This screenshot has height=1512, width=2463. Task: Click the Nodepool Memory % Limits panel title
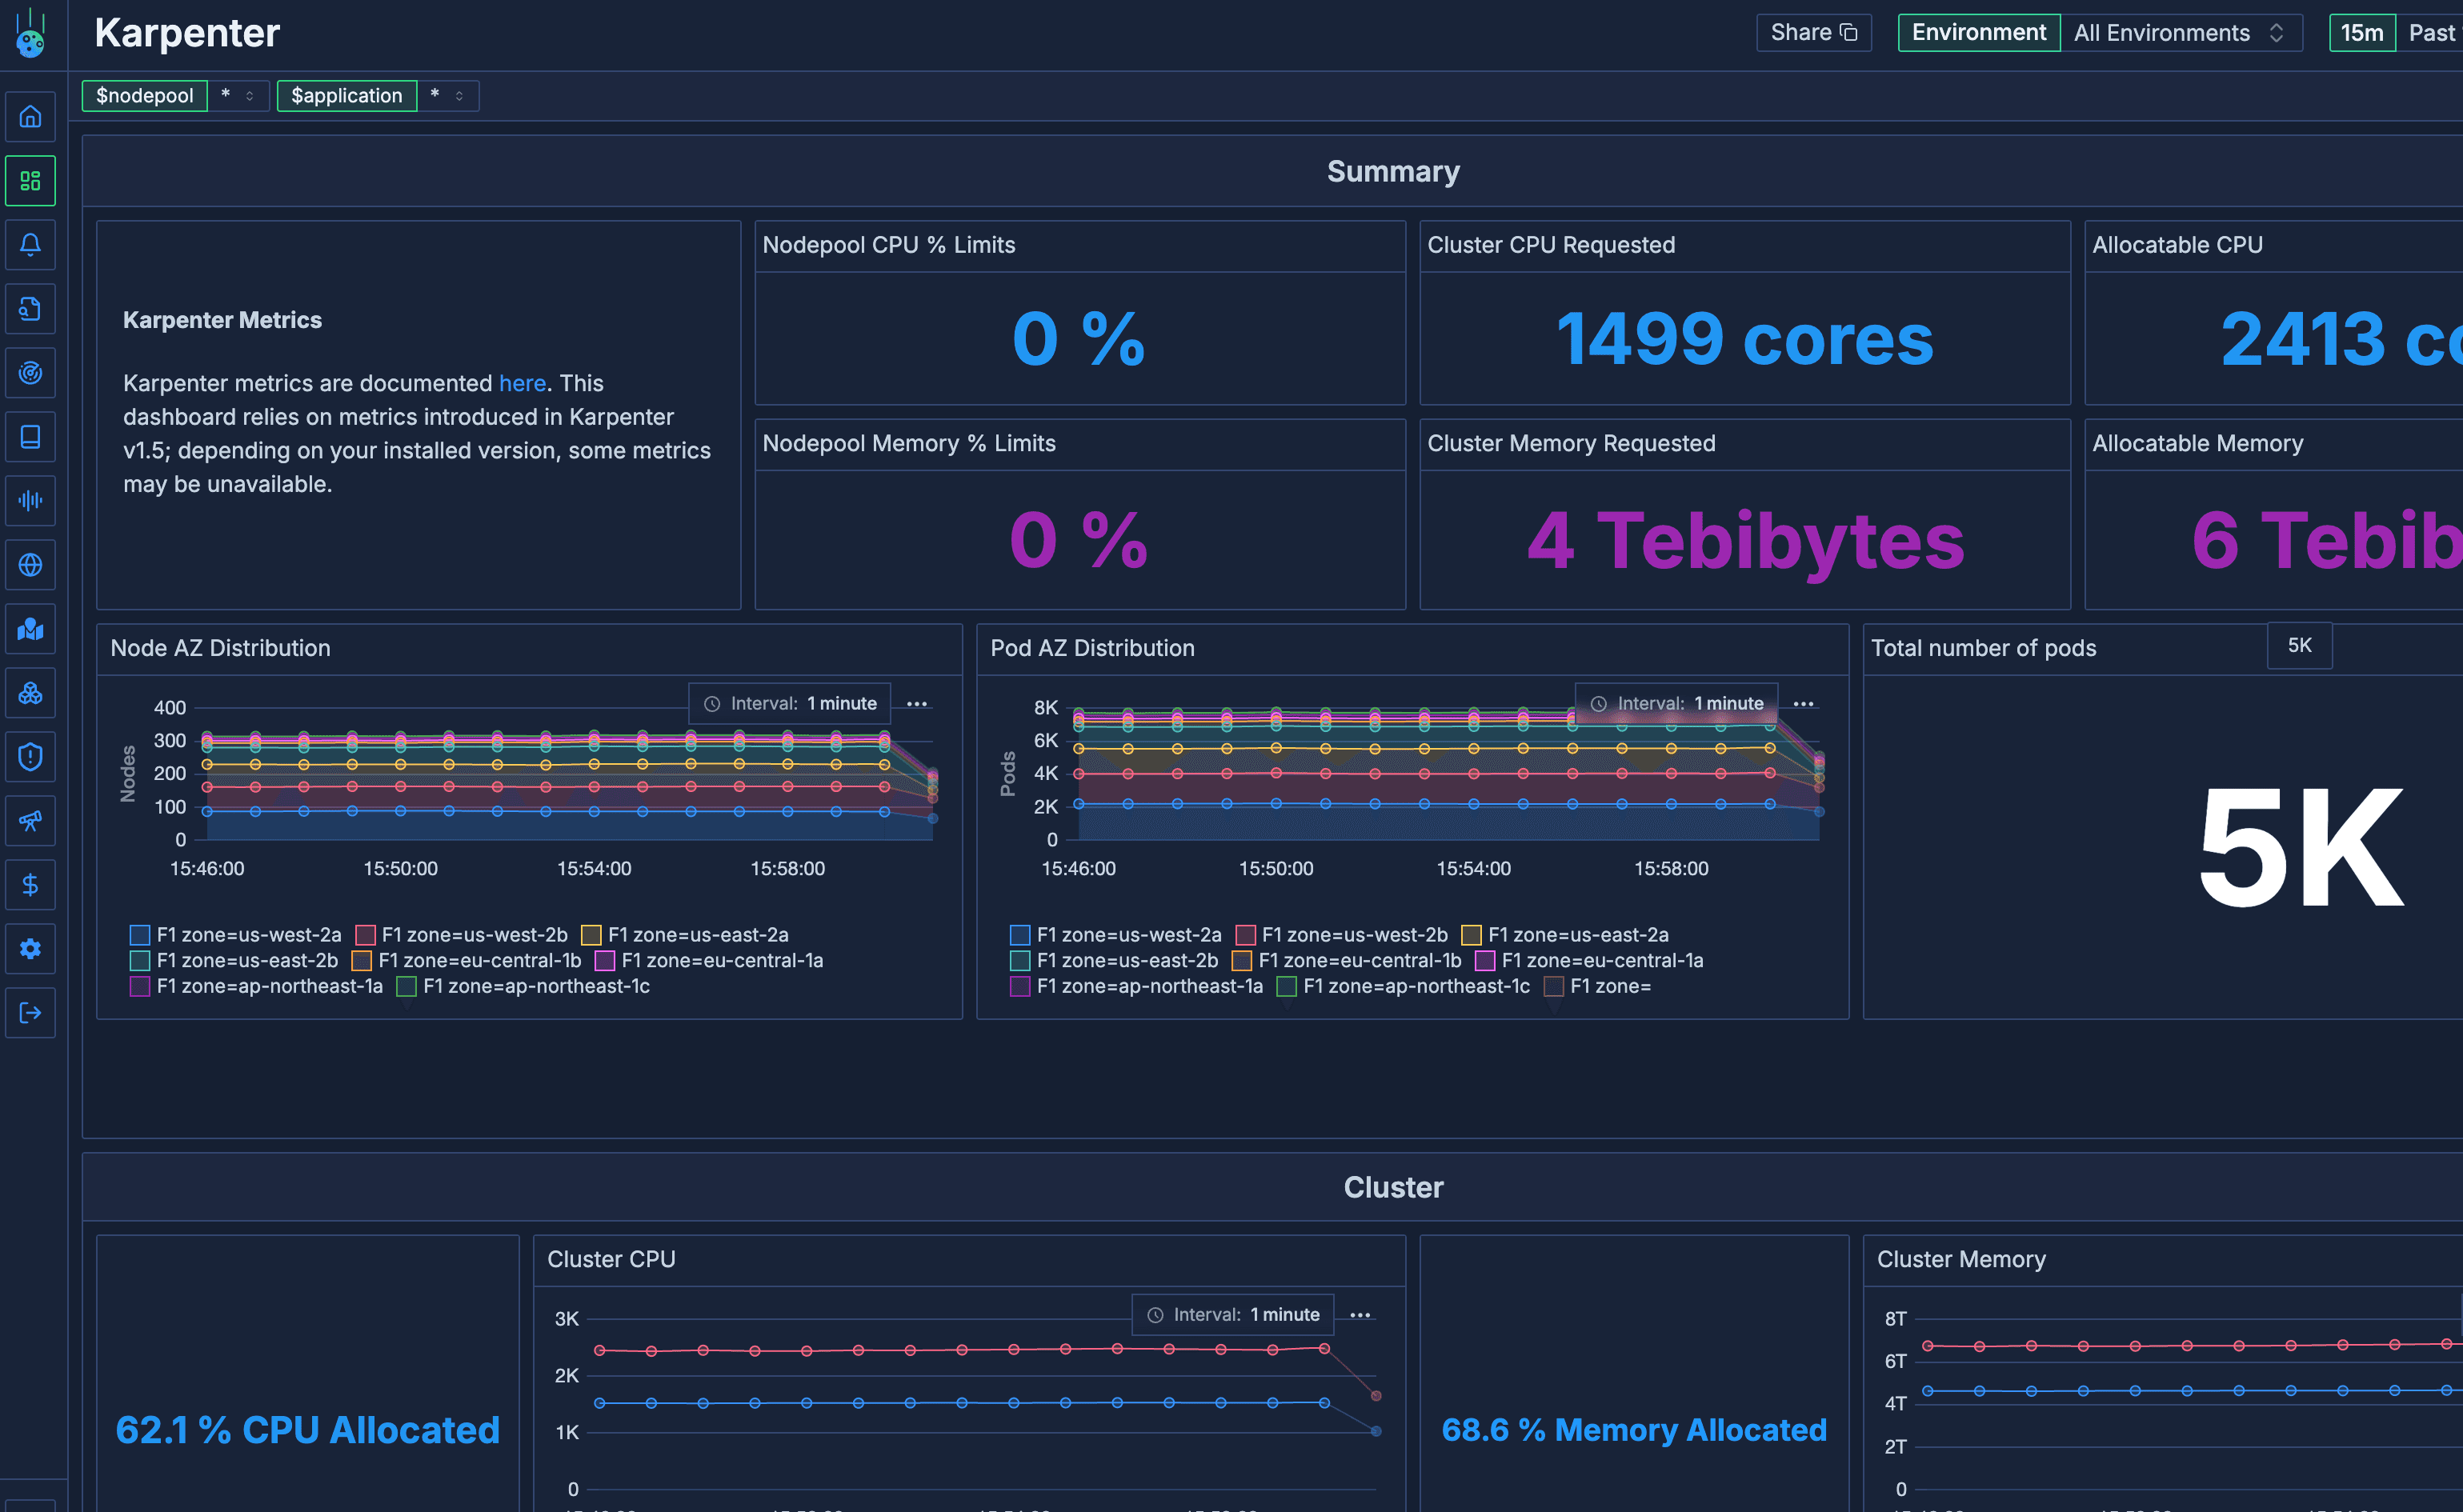point(909,443)
